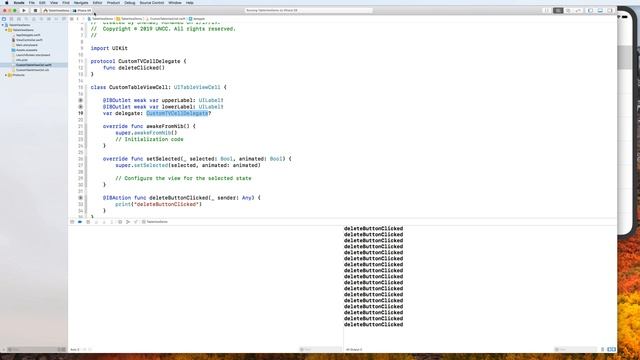The width and height of the screenshot is (640, 360).
Task: Collapse the top-level project in navigator
Action: pyautogui.click(x=3, y=25)
